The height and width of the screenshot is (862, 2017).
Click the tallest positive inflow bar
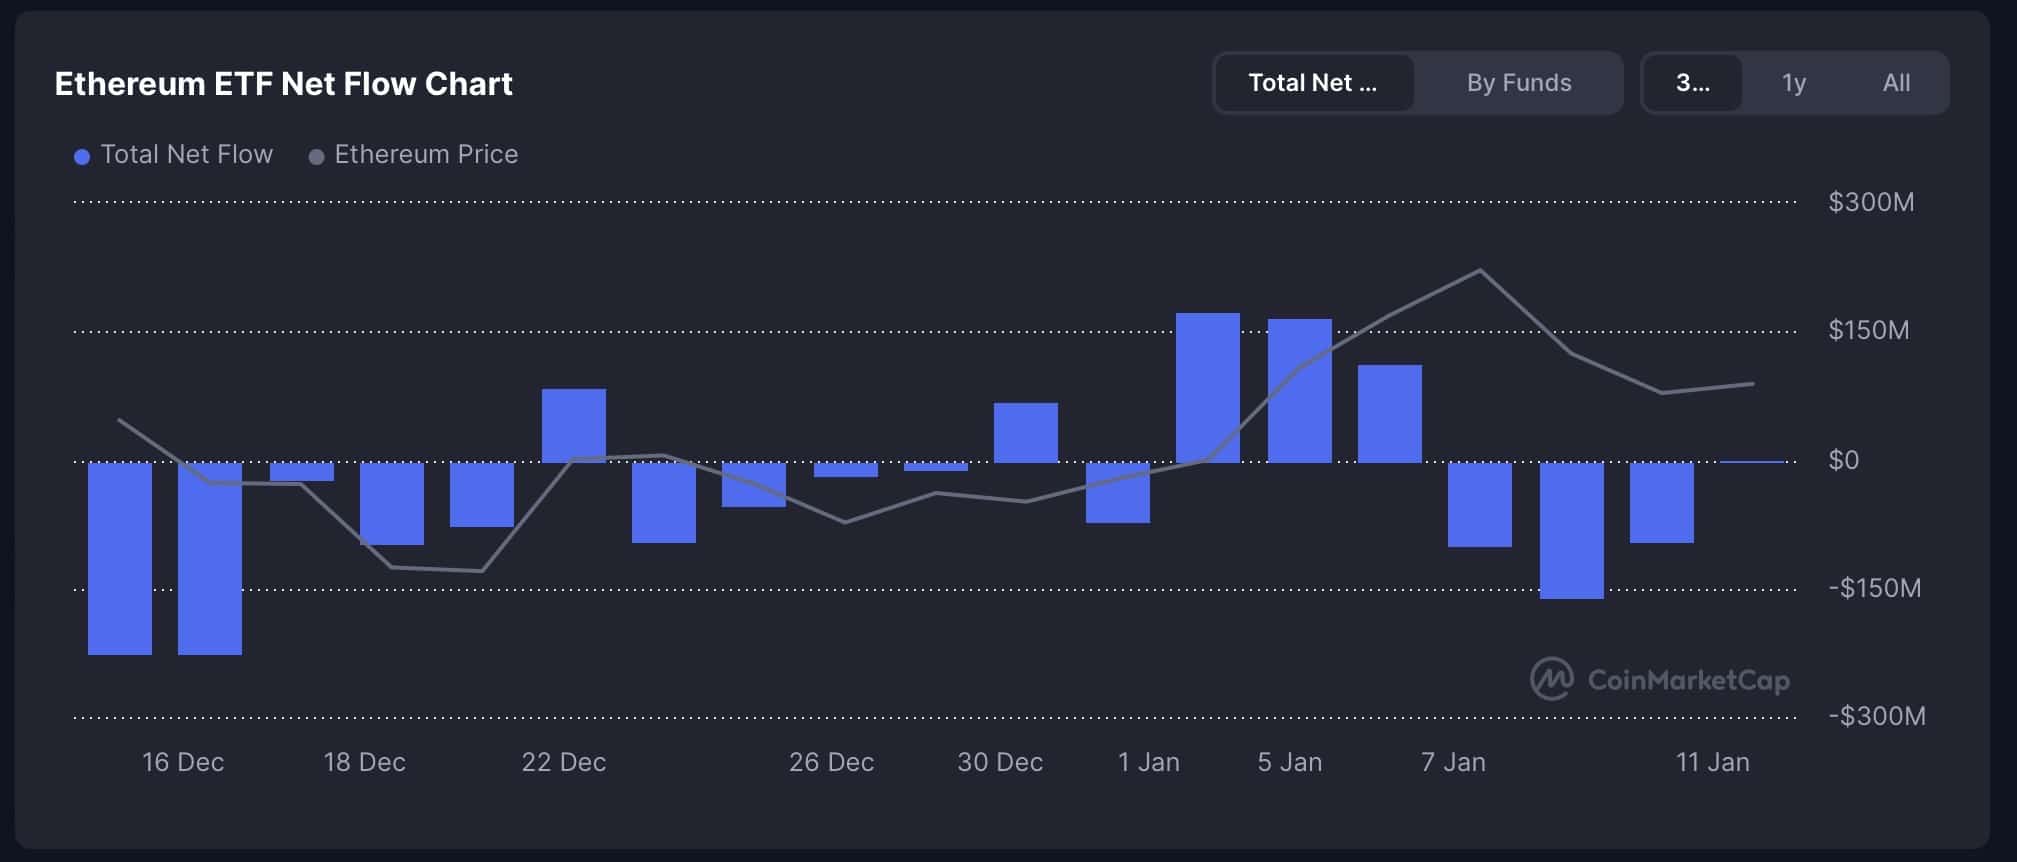point(1207,388)
